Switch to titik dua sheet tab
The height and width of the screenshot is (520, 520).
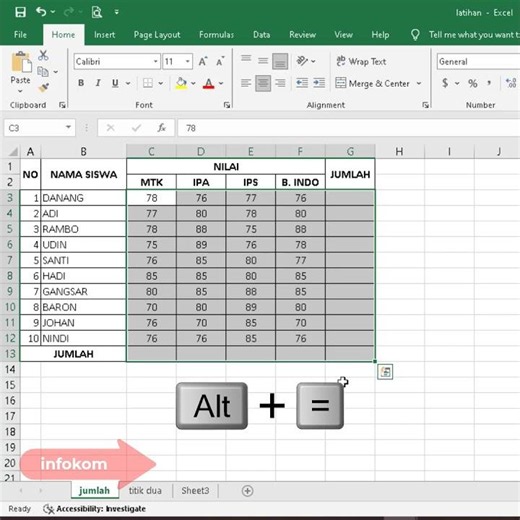pos(145,491)
